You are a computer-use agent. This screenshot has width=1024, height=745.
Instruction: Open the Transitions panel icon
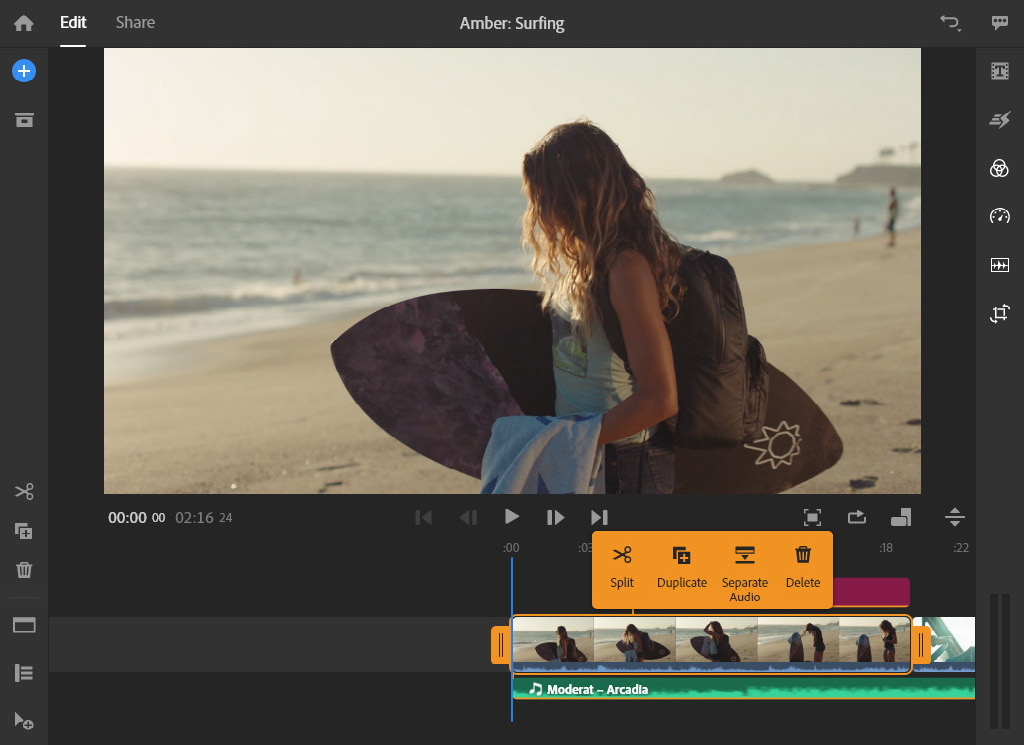(999, 120)
